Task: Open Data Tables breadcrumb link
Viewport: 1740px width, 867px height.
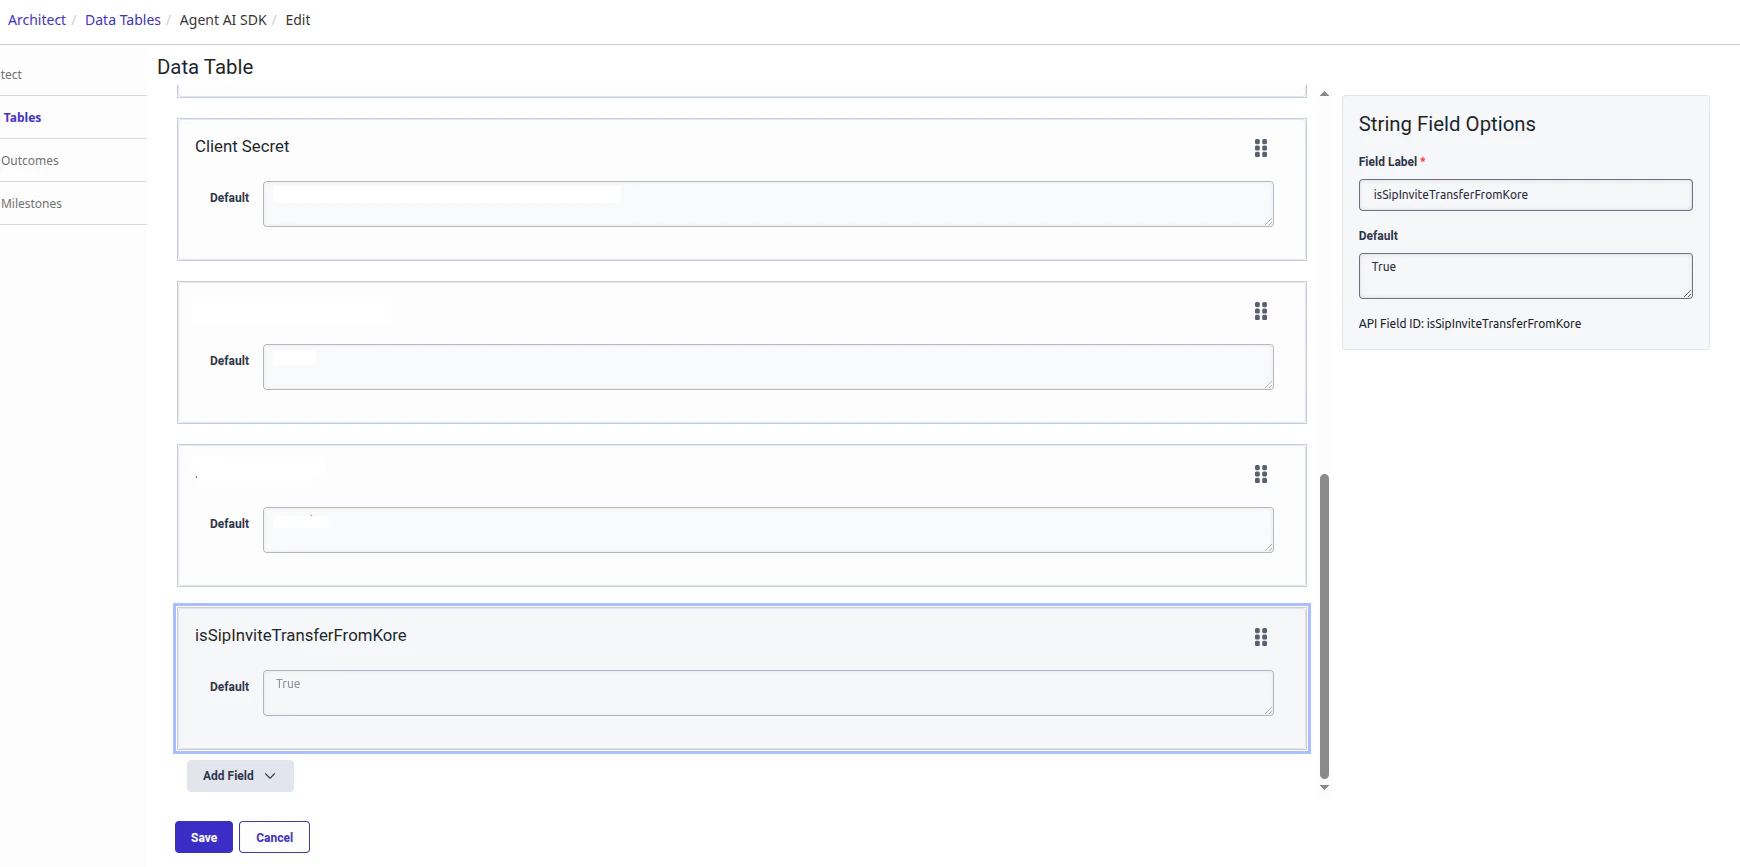Action: pos(122,19)
